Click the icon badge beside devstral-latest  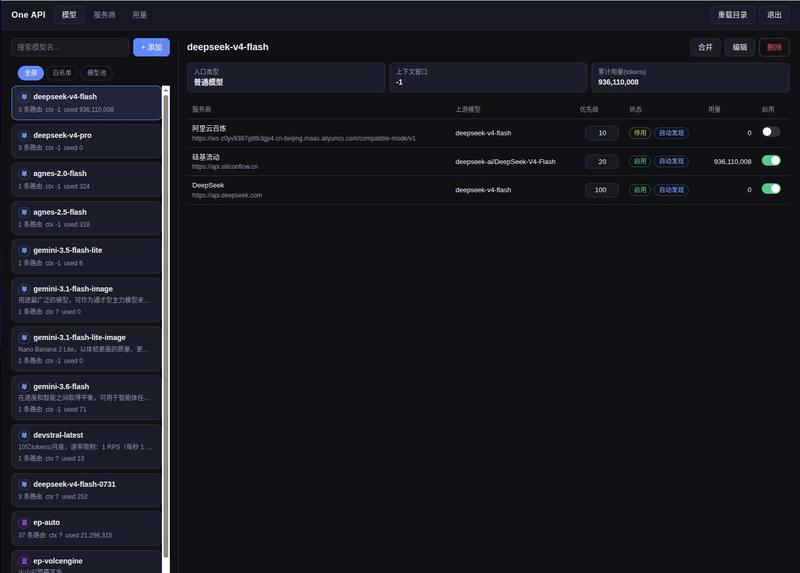click(24, 435)
